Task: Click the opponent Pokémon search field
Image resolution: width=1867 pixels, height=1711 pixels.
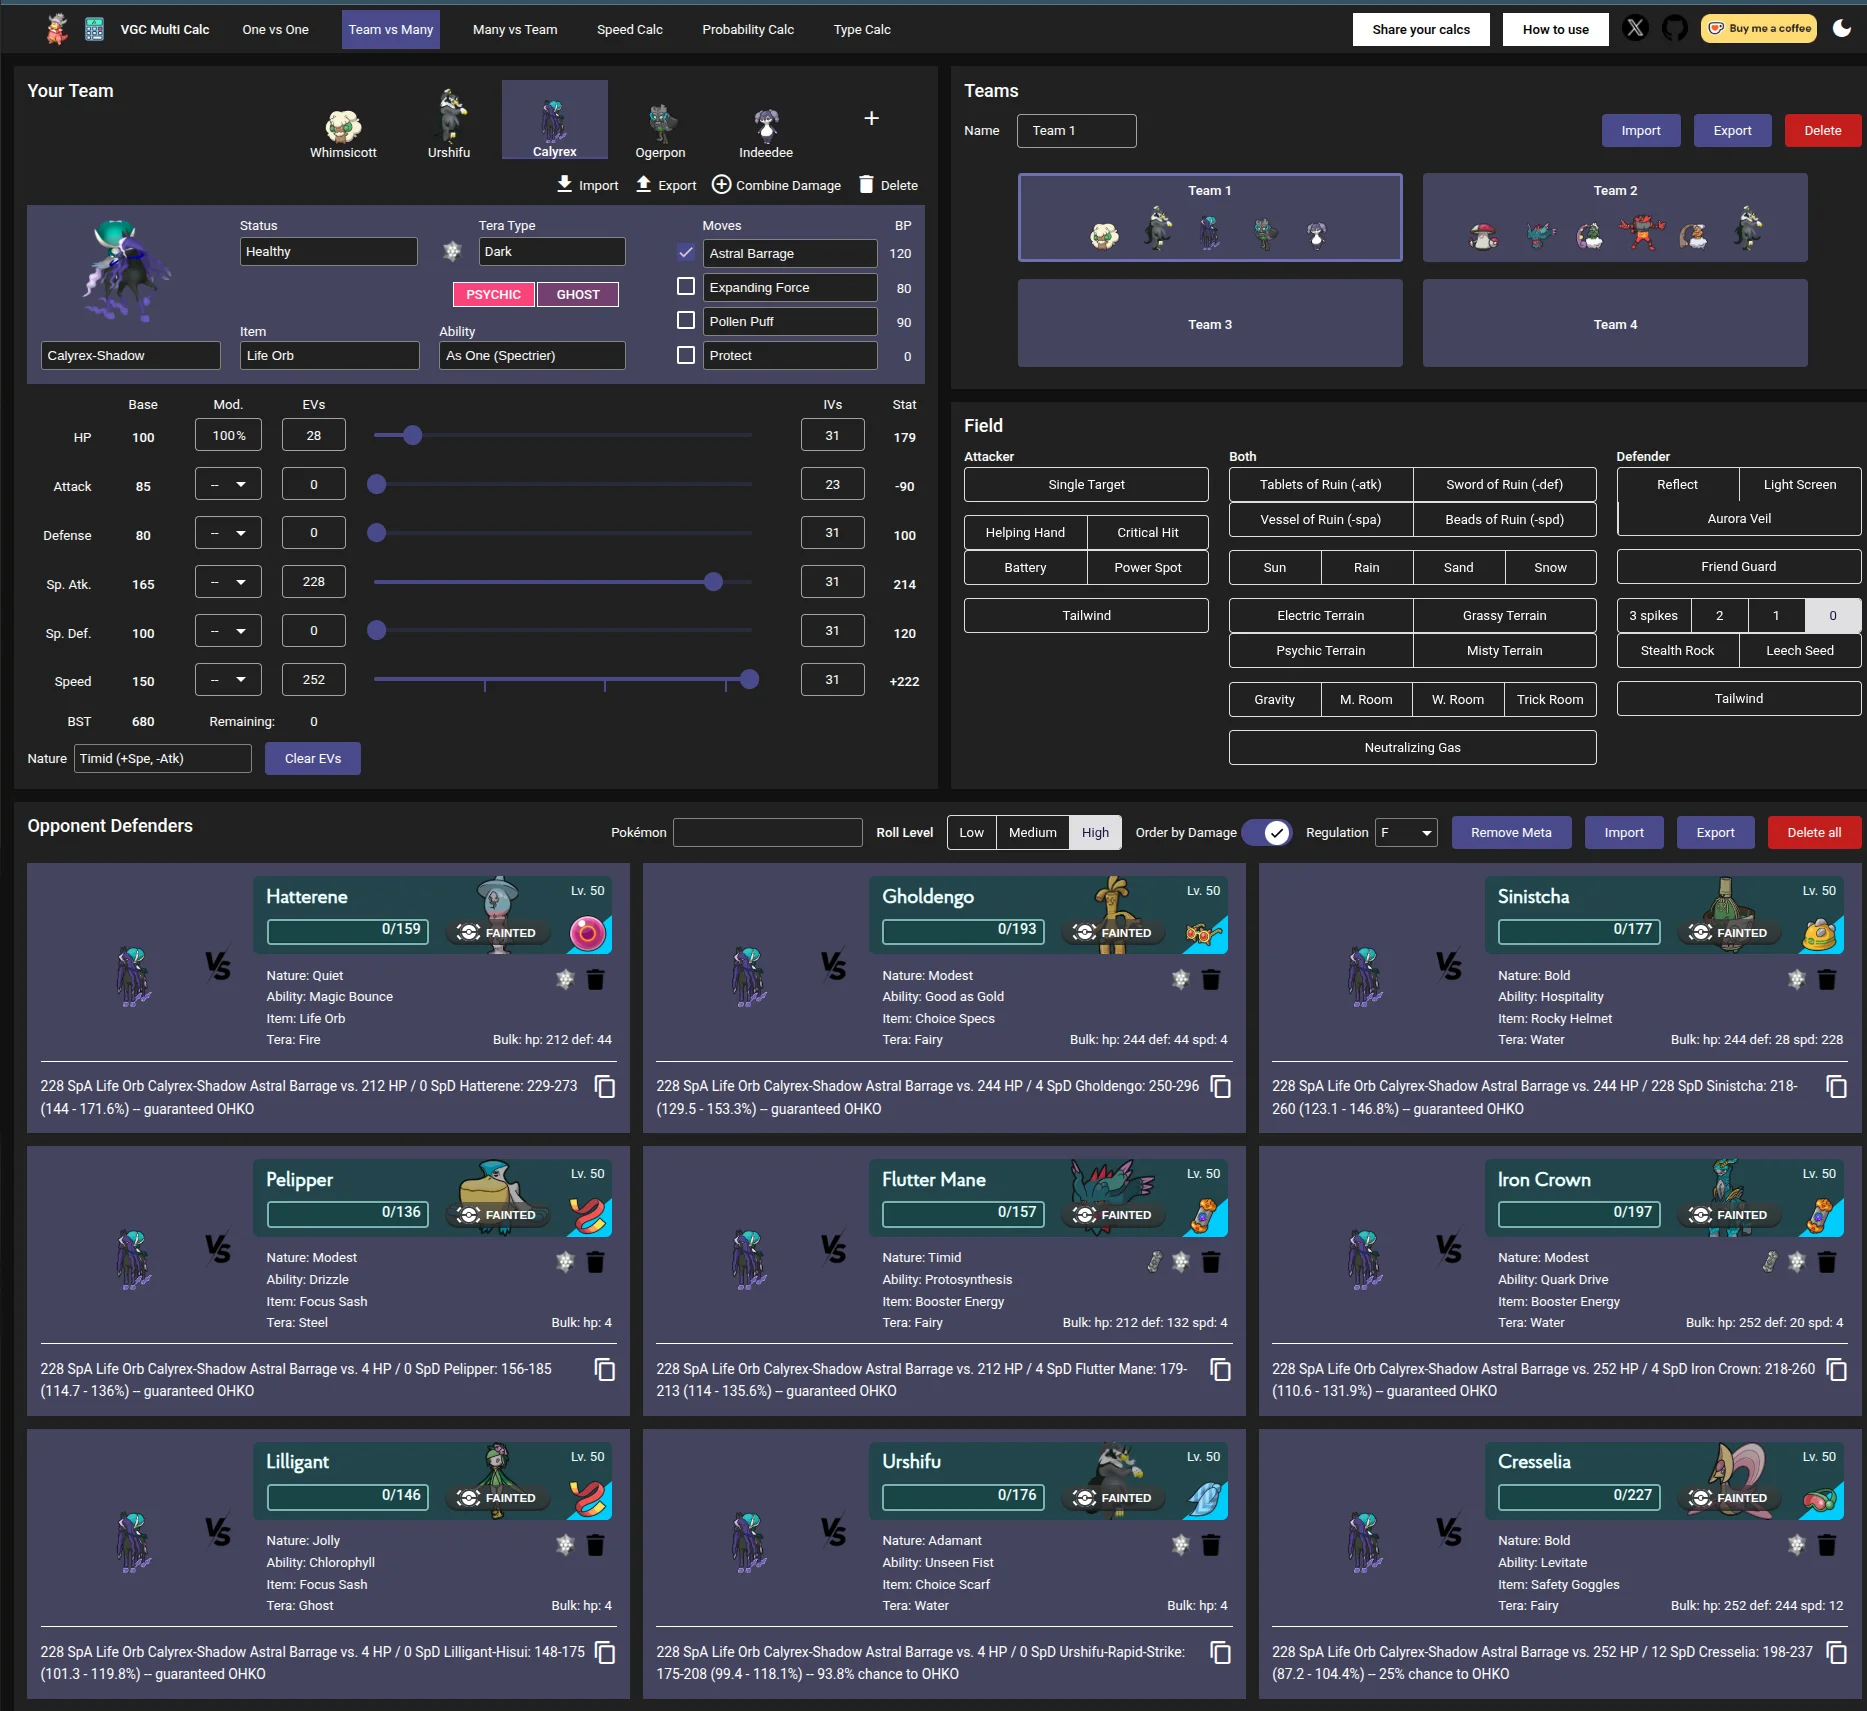Action: pyautogui.click(x=768, y=832)
